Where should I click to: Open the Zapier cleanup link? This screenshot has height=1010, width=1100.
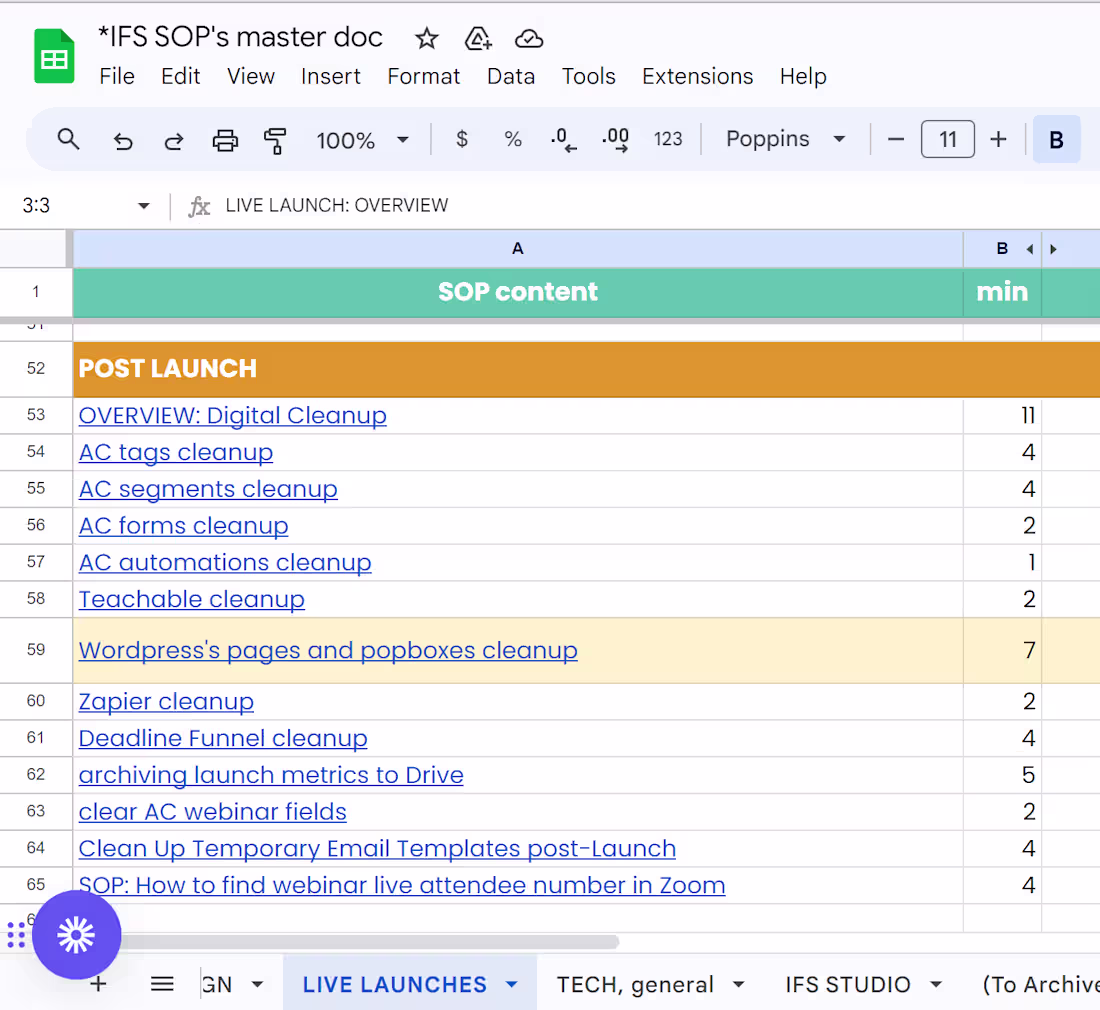(x=166, y=702)
